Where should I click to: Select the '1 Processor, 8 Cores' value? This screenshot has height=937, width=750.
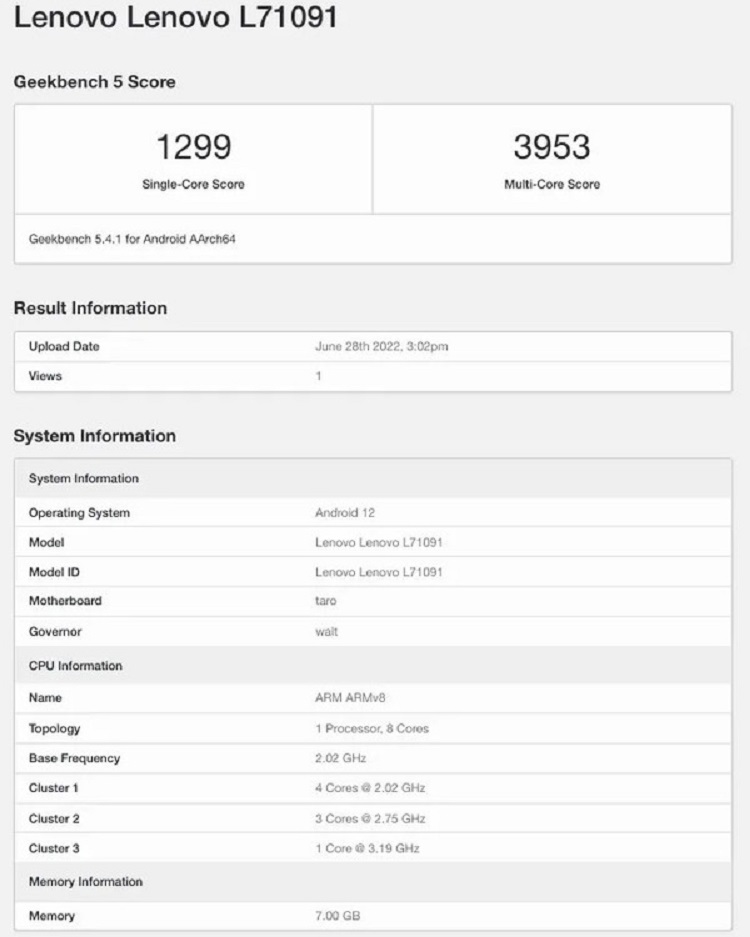coord(372,728)
